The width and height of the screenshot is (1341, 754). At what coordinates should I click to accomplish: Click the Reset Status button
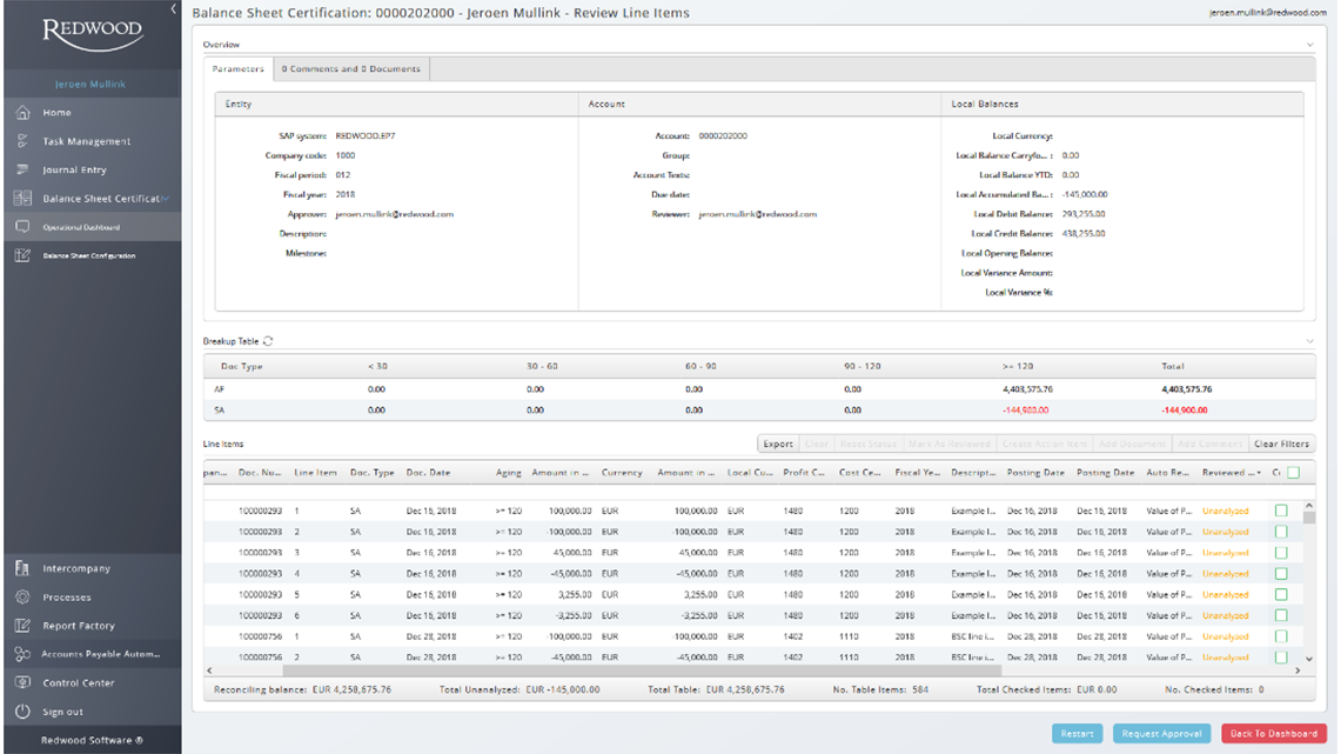(867, 444)
